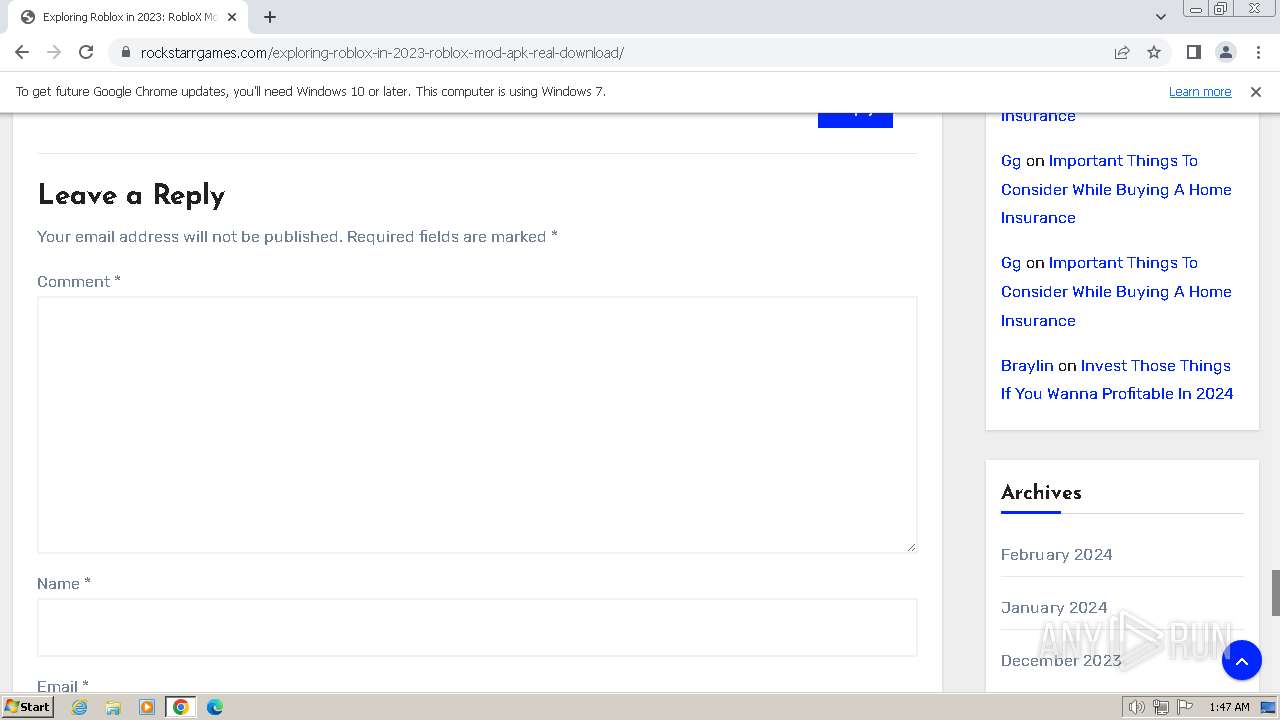
Task: Open December 2023 archive
Action: (1061, 660)
